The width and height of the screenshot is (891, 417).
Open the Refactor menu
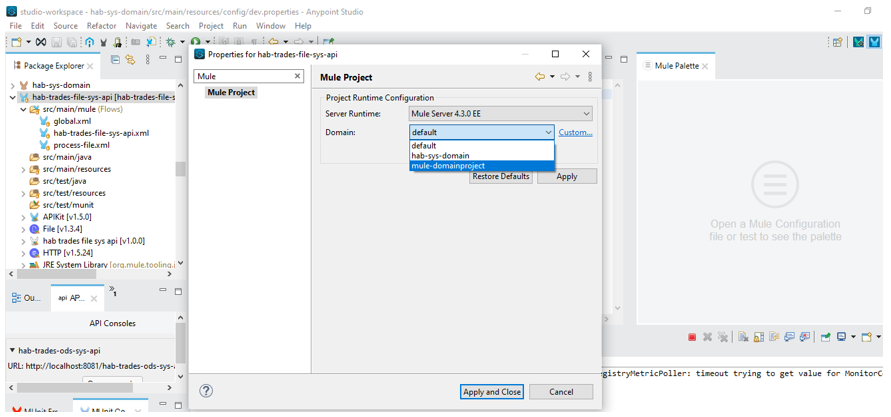coord(102,26)
